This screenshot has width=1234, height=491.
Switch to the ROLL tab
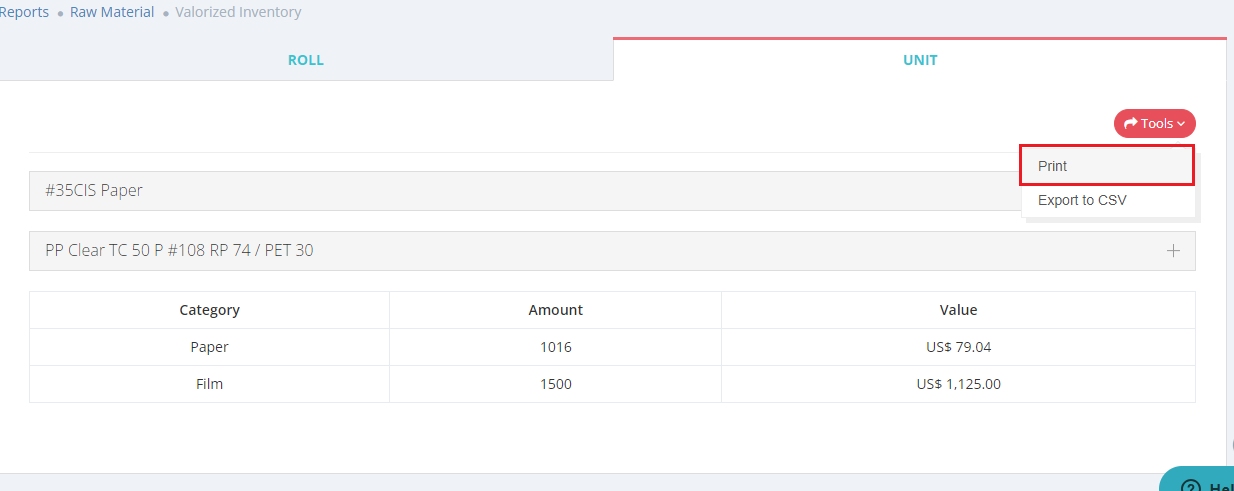[x=306, y=60]
